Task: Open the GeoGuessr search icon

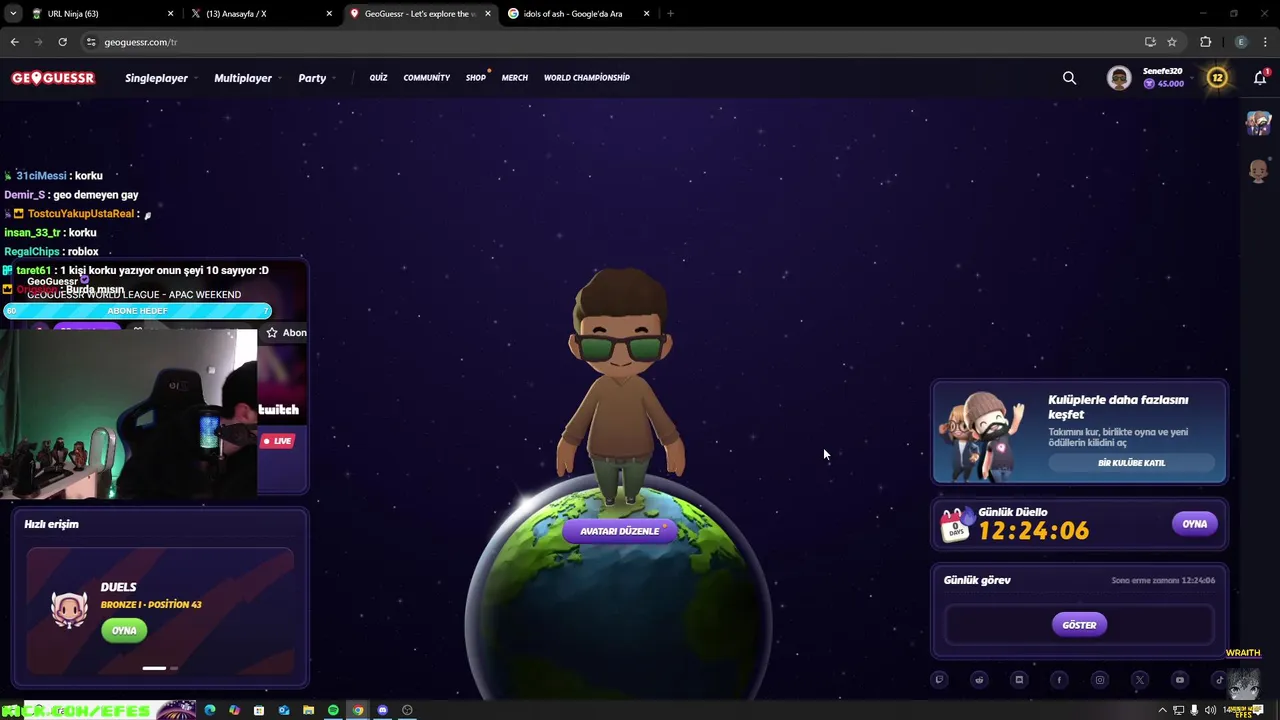Action: (1069, 78)
